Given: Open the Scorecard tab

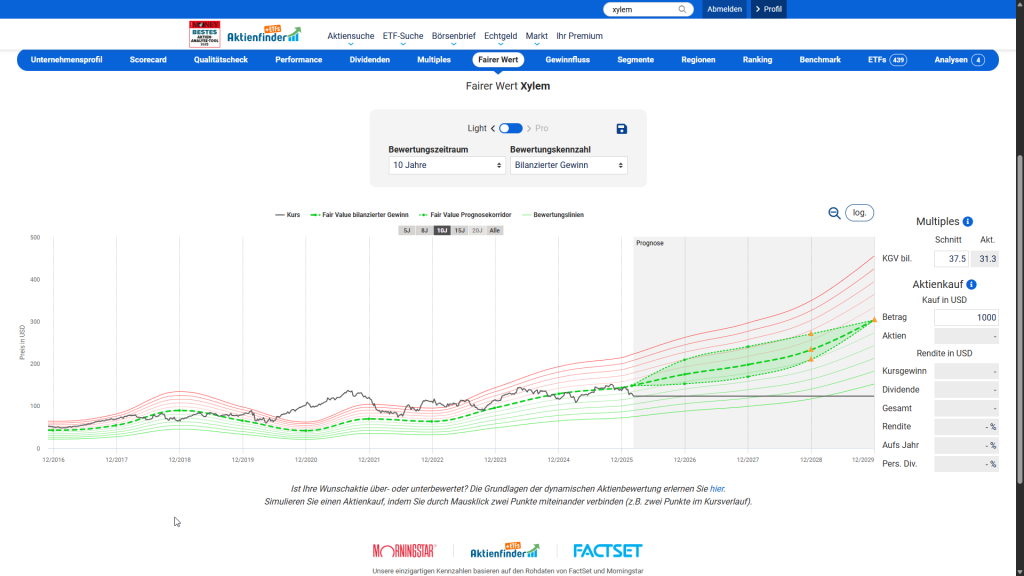Looking at the screenshot, I should (148, 60).
